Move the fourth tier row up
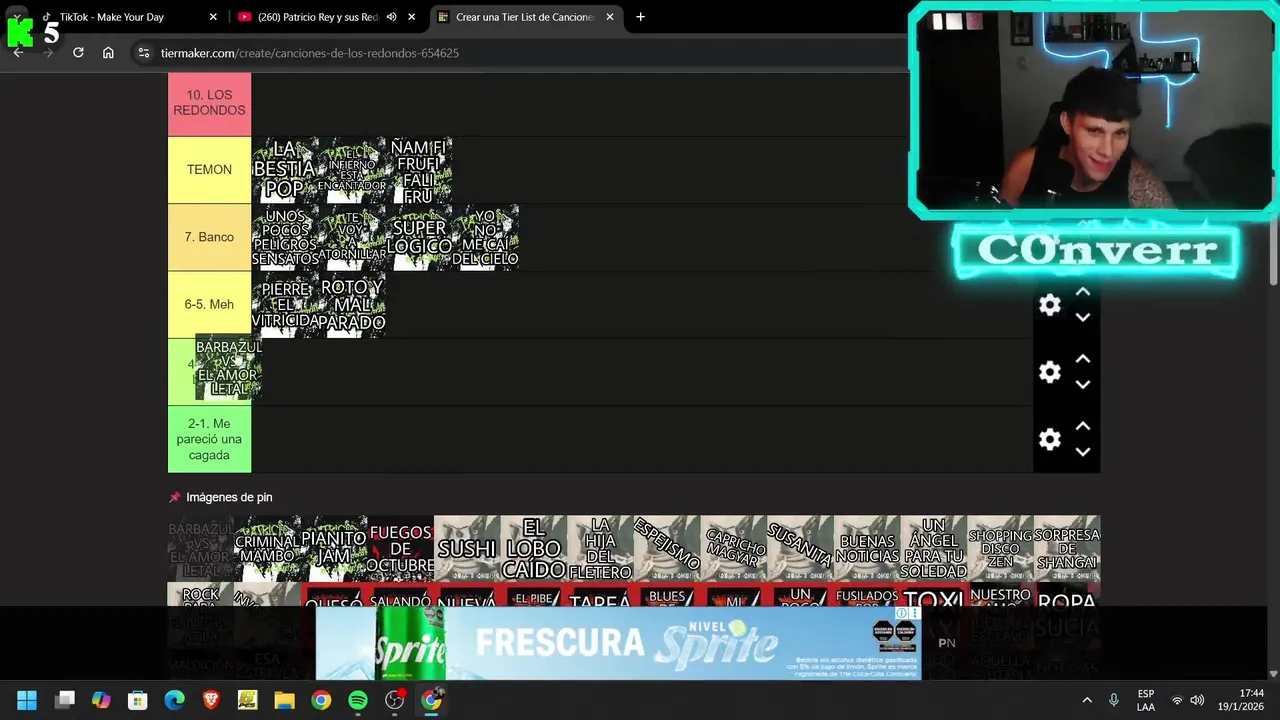The width and height of the screenshot is (1280, 720). click(x=1082, y=359)
